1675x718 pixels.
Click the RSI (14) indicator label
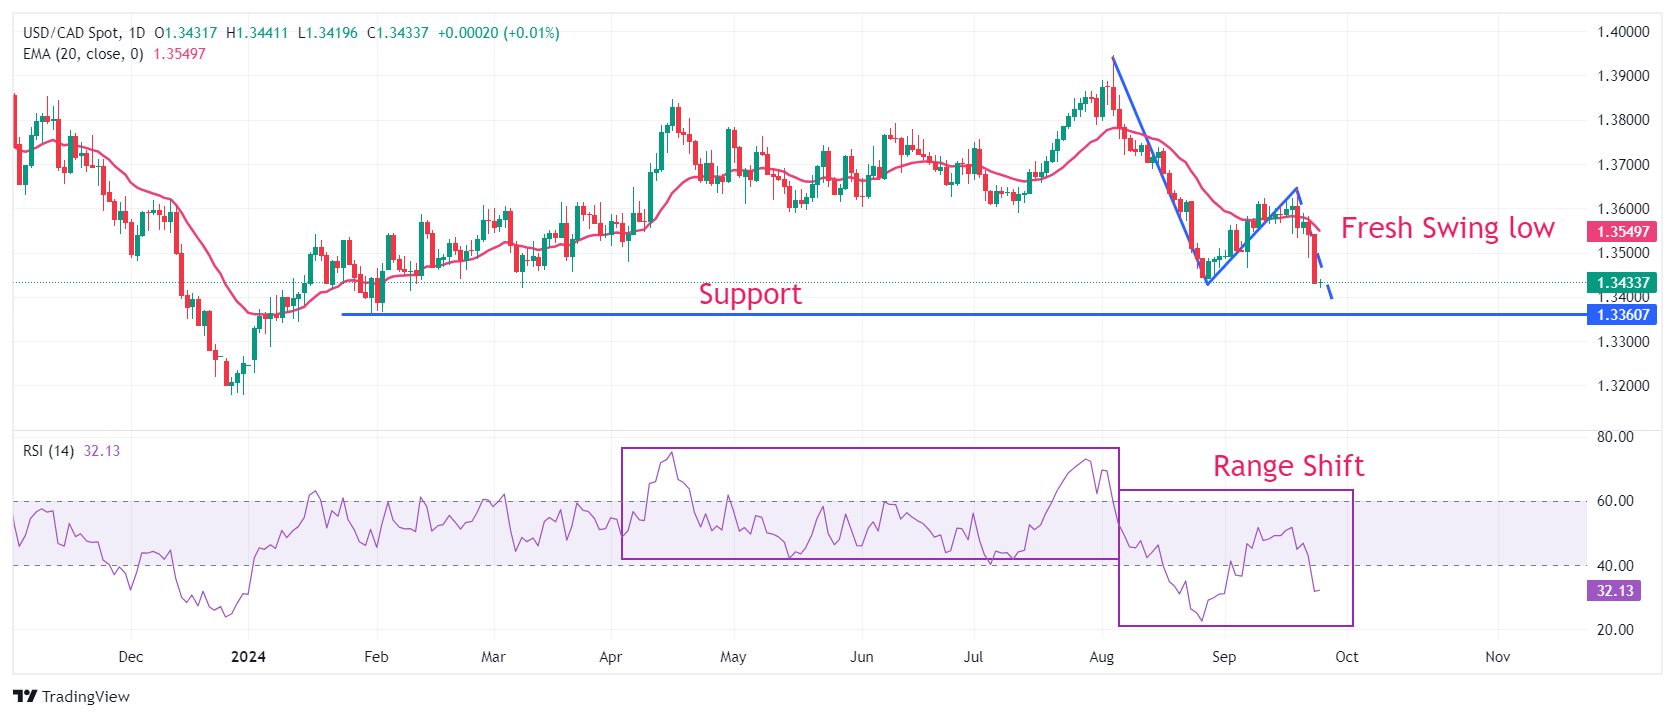pos(48,451)
